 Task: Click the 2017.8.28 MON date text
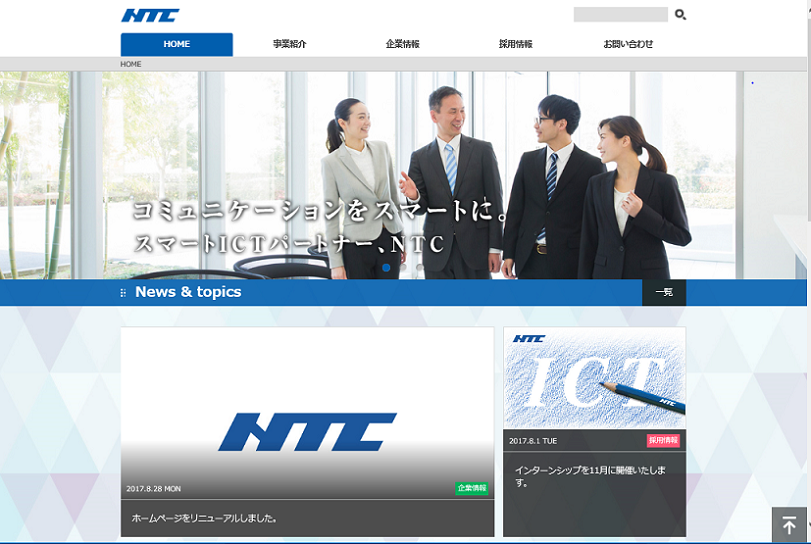click(154, 489)
